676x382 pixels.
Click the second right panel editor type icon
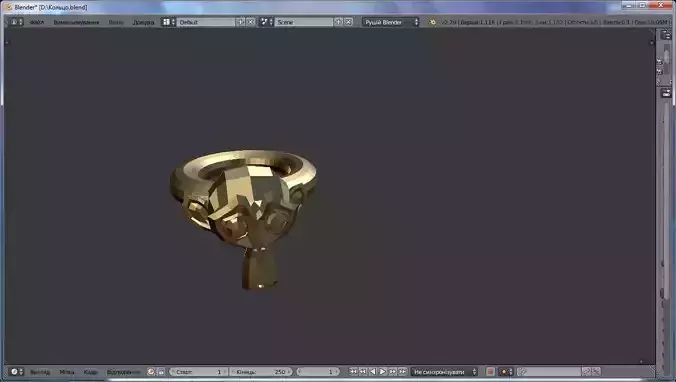(667, 93)
